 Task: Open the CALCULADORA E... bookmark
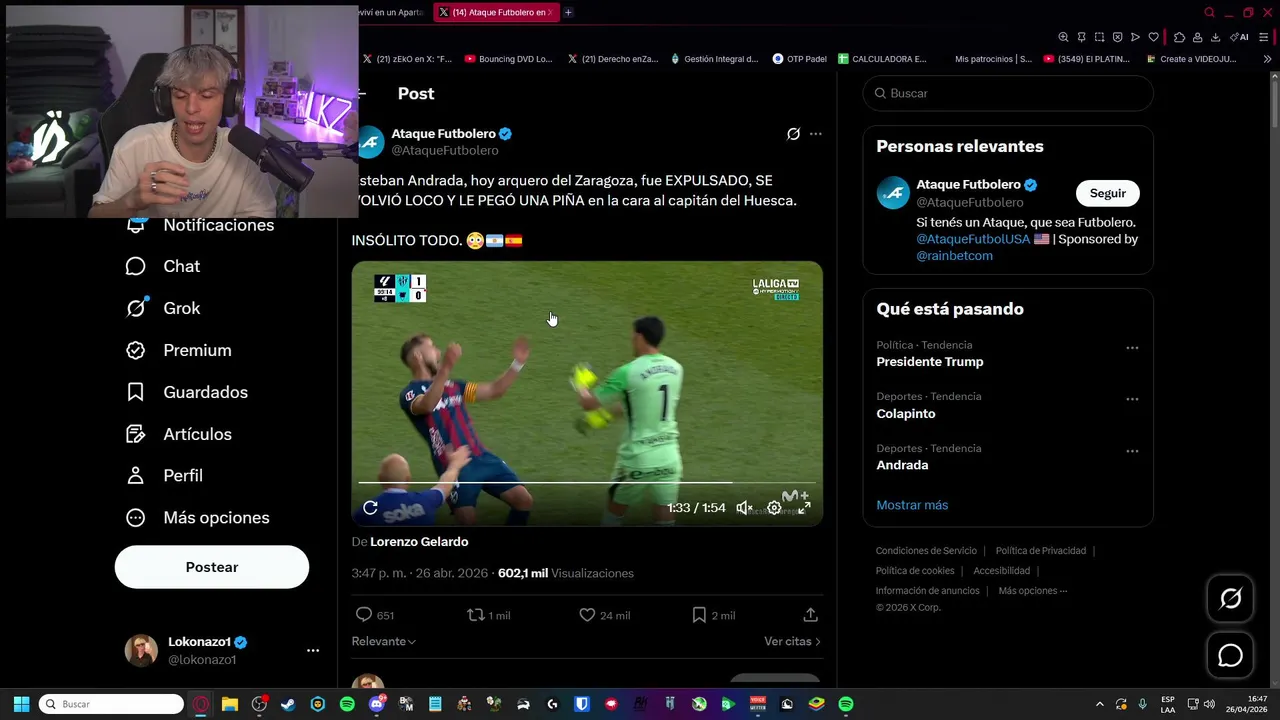[x=883, y=59]
